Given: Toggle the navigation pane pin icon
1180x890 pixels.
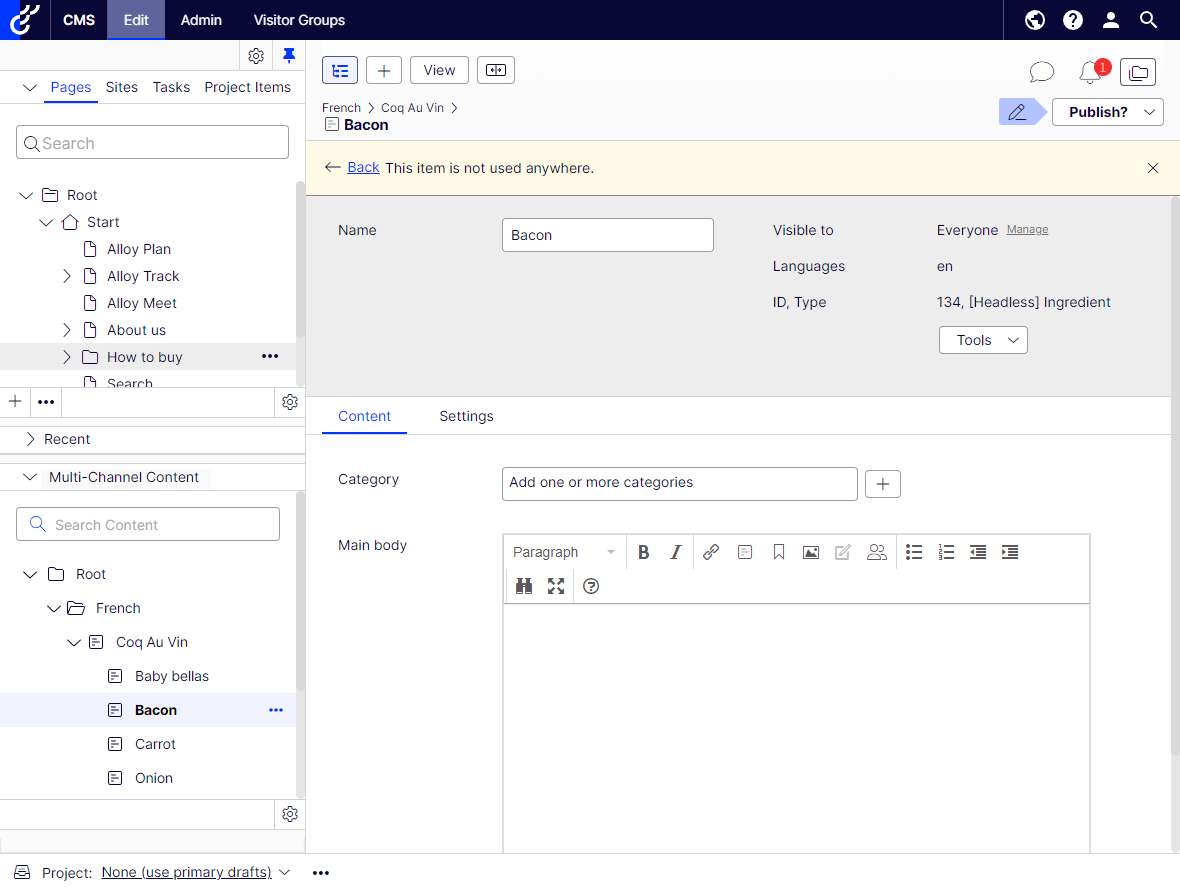Looking at the screenshot, I should [x=289, y=55].
